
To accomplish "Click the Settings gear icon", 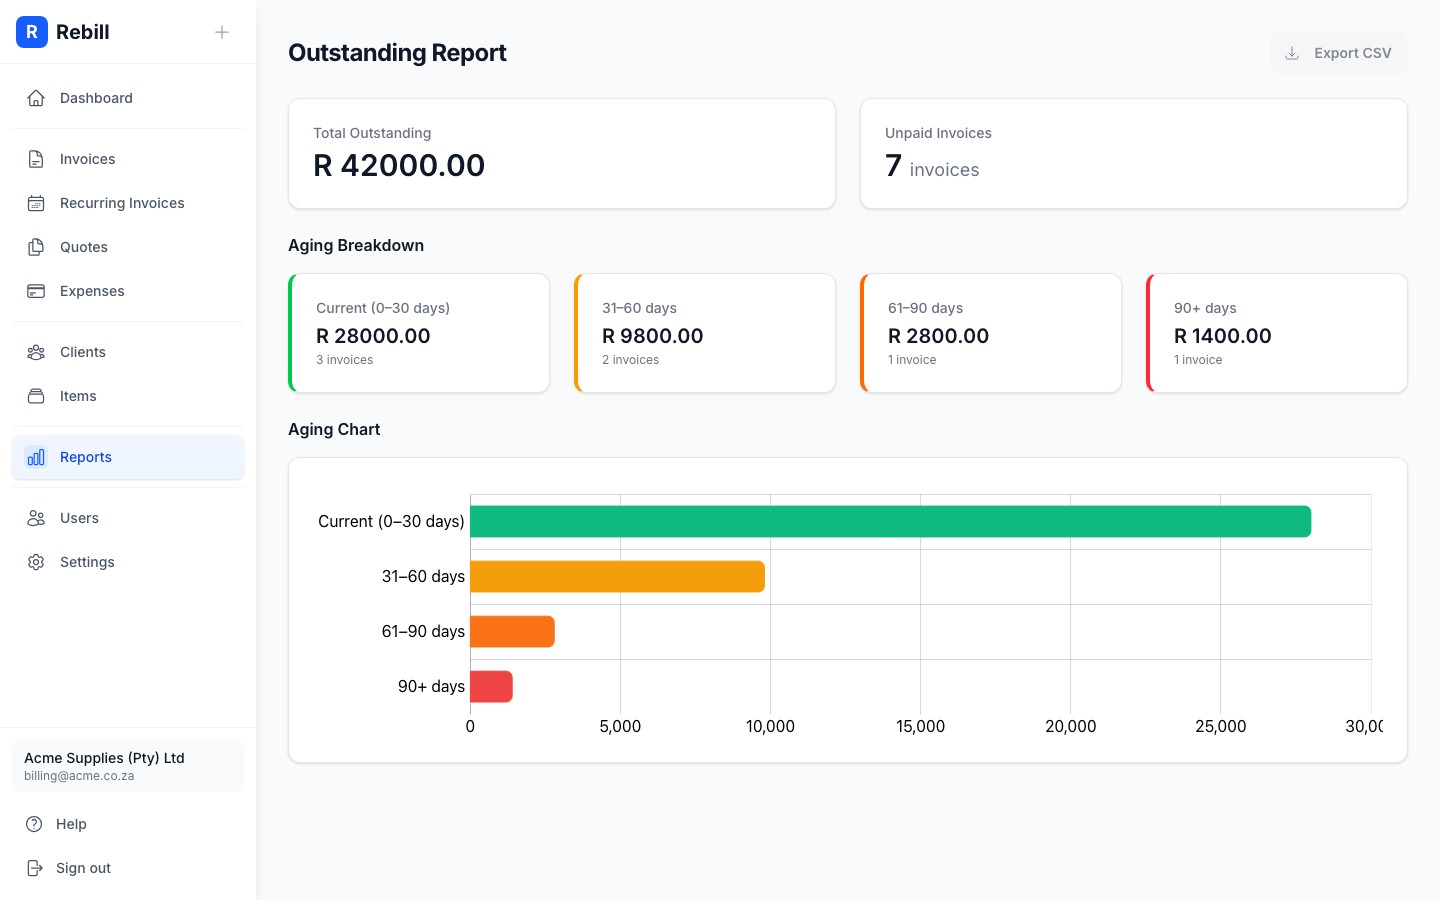I will click(36, 562).
